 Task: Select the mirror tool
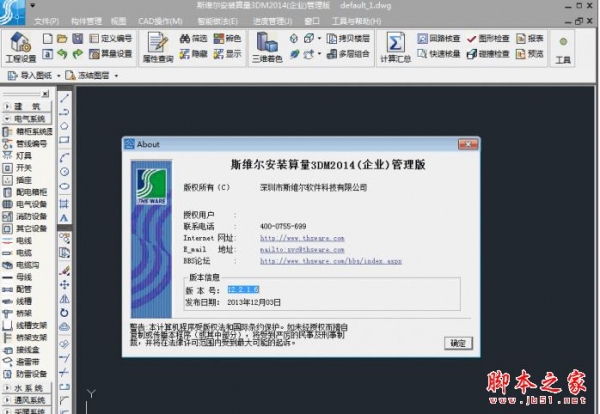click(x=64, y=299)
